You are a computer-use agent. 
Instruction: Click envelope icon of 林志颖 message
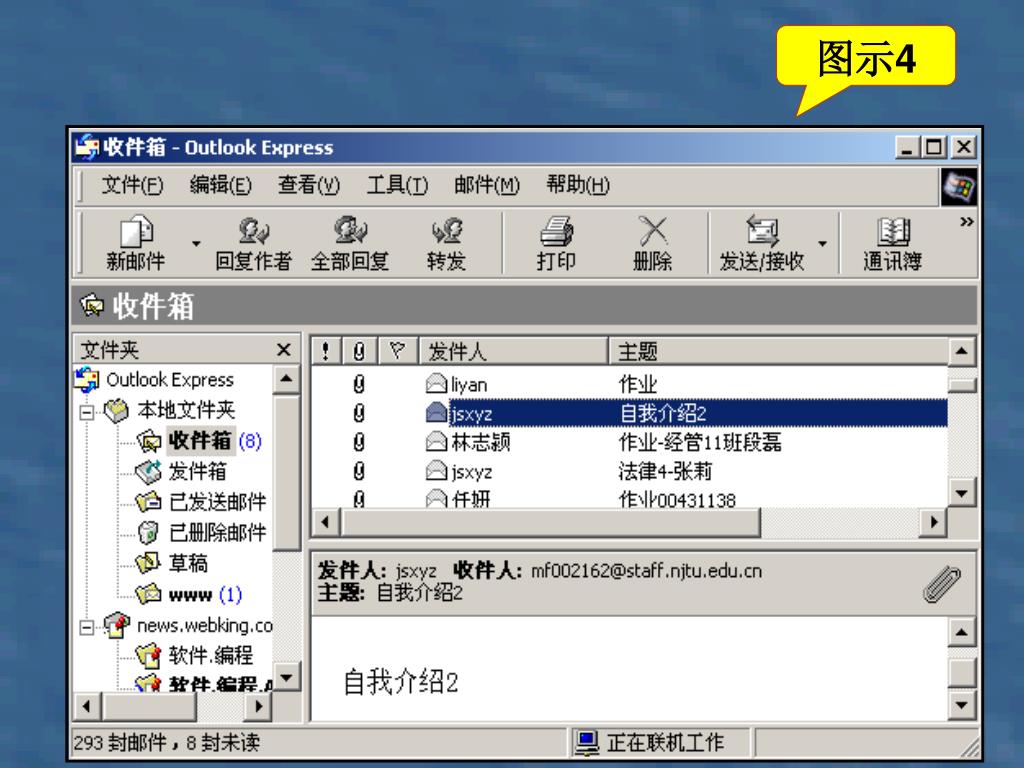coord(436,442)
